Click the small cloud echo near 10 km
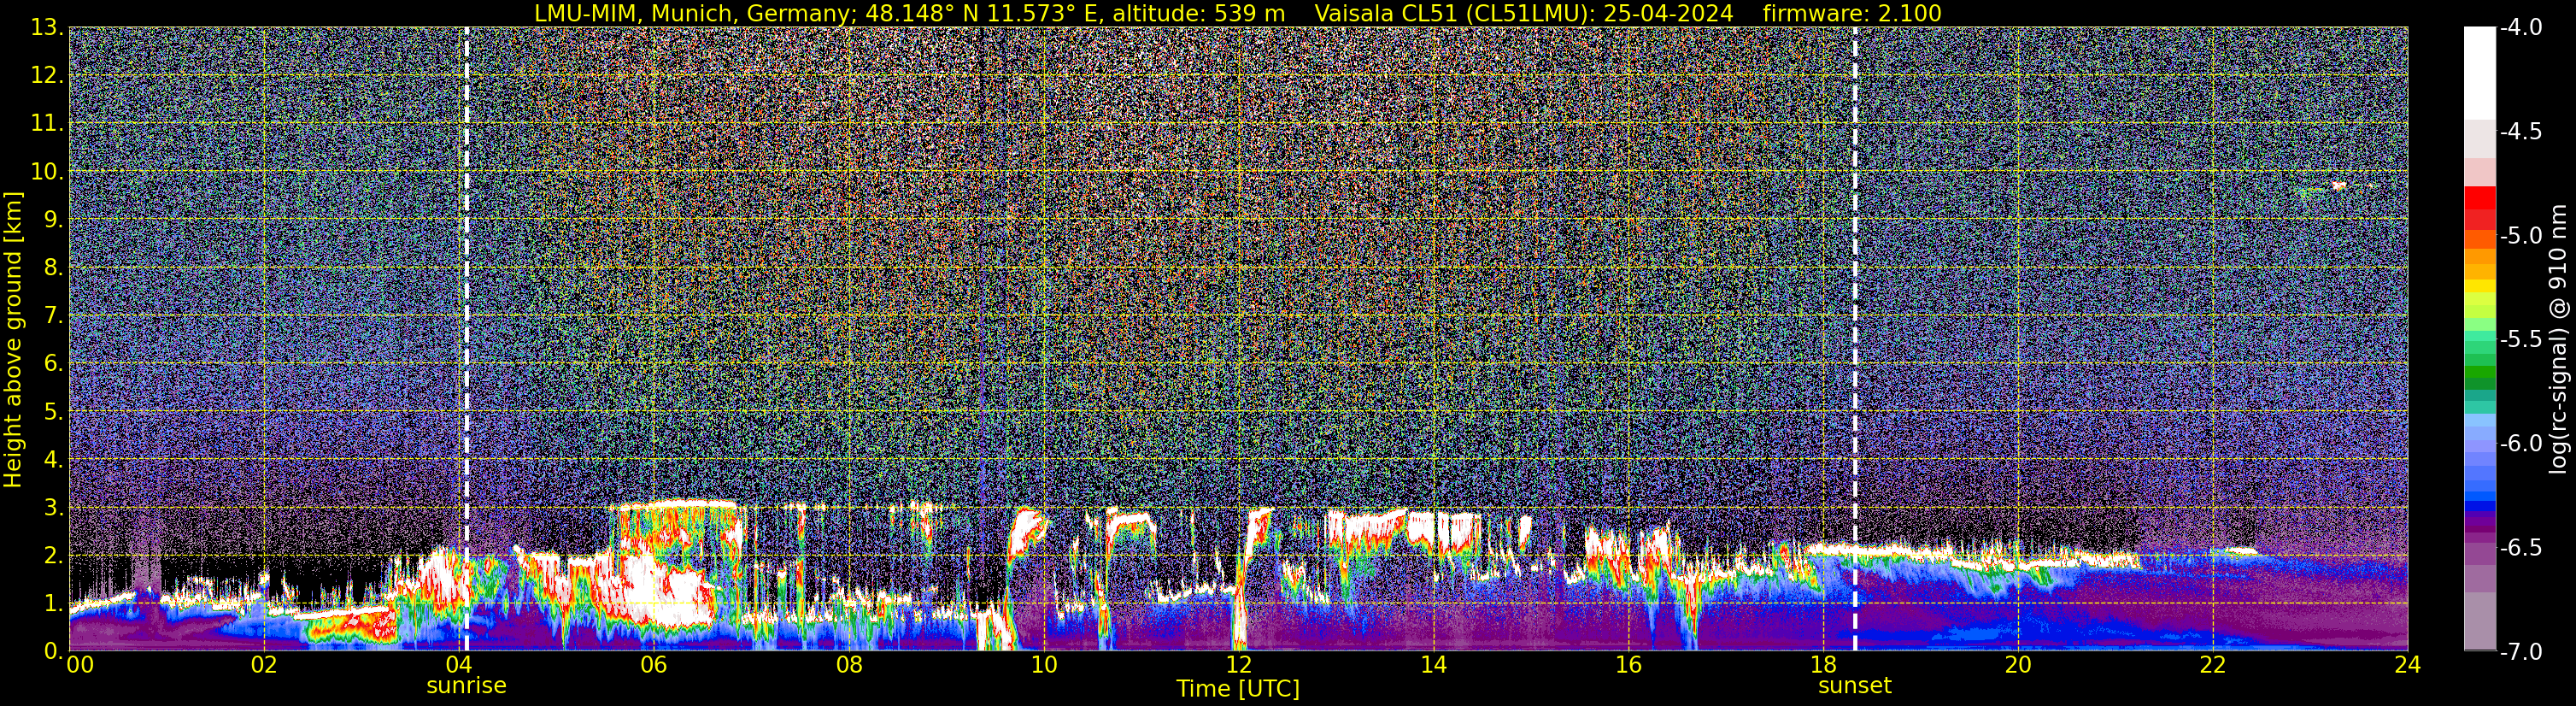The image size is (2576, 706). (2338, 186)
